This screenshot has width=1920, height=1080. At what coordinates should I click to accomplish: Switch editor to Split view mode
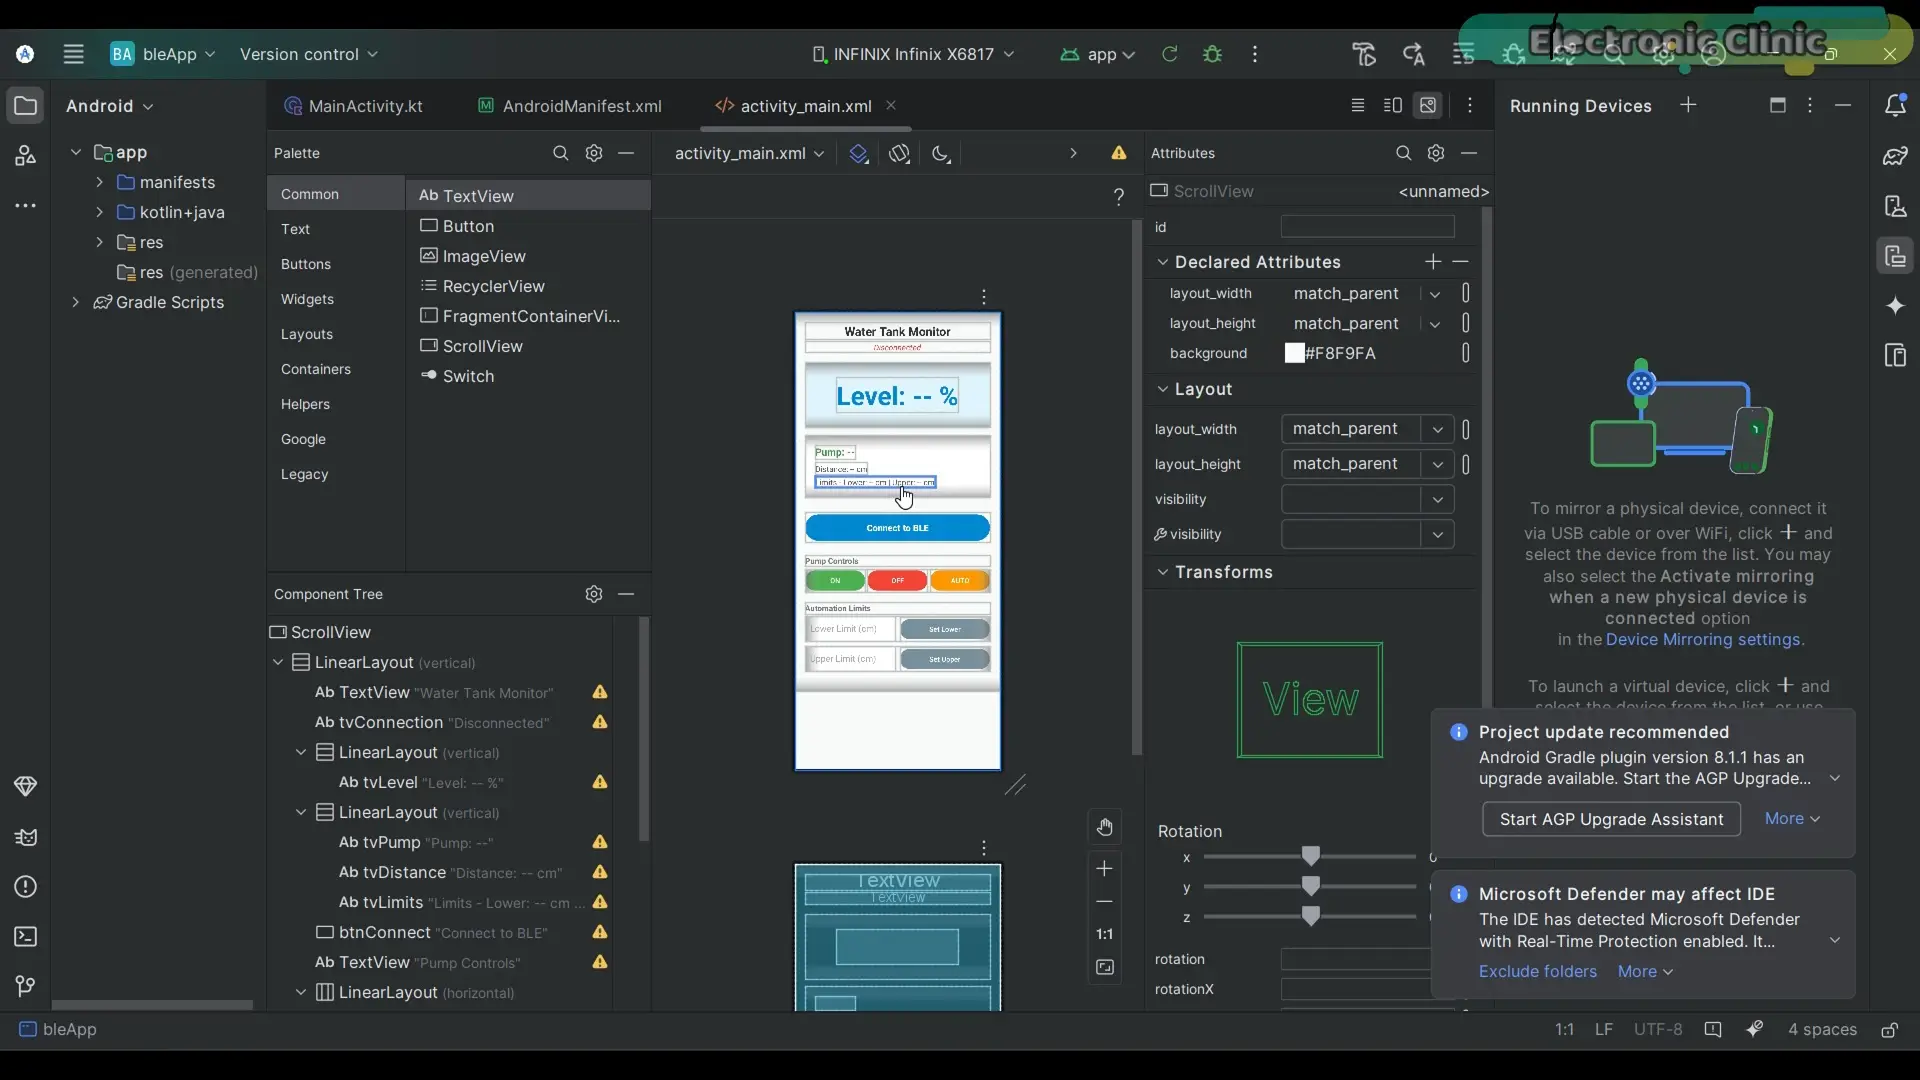(x=1393, y=105)
